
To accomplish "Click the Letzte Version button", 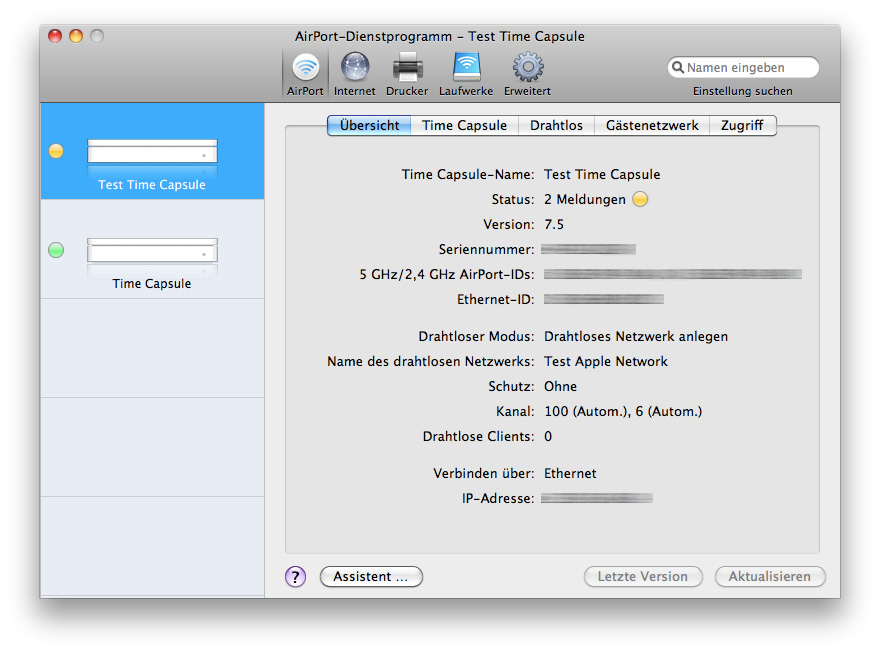I will point(643,576).
